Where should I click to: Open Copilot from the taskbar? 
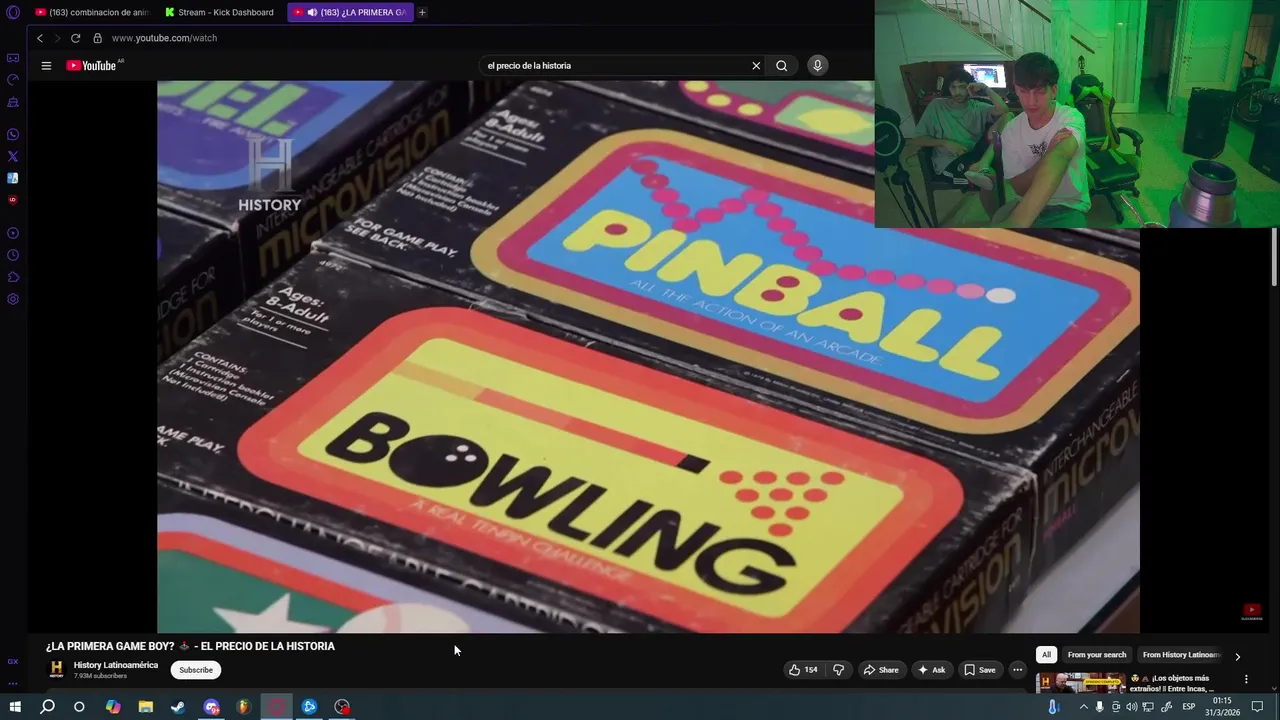point(113,707)
